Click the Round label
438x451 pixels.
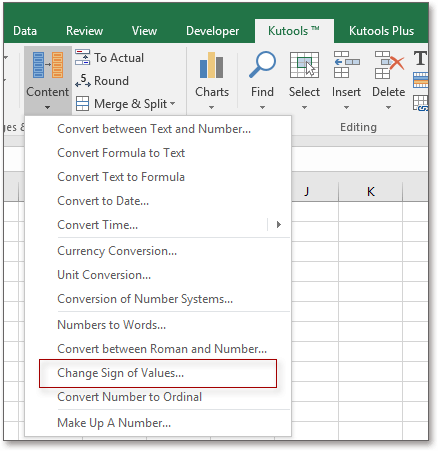pos(111,81)
